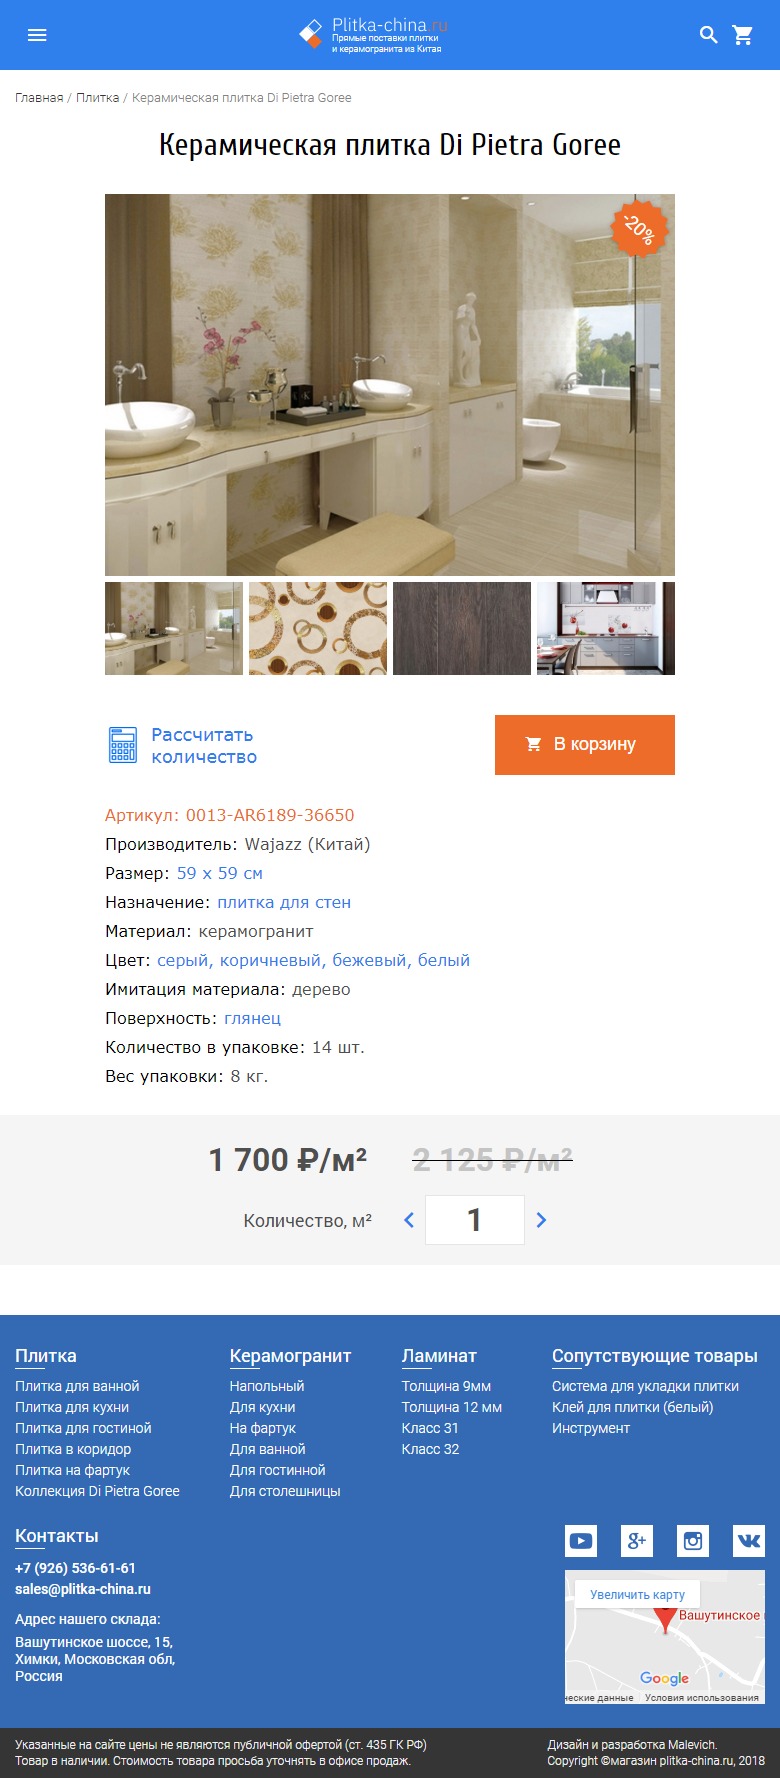780x1778 pixels.
Task: Click the quantity input field
Action: click(x=475, y=1220)
